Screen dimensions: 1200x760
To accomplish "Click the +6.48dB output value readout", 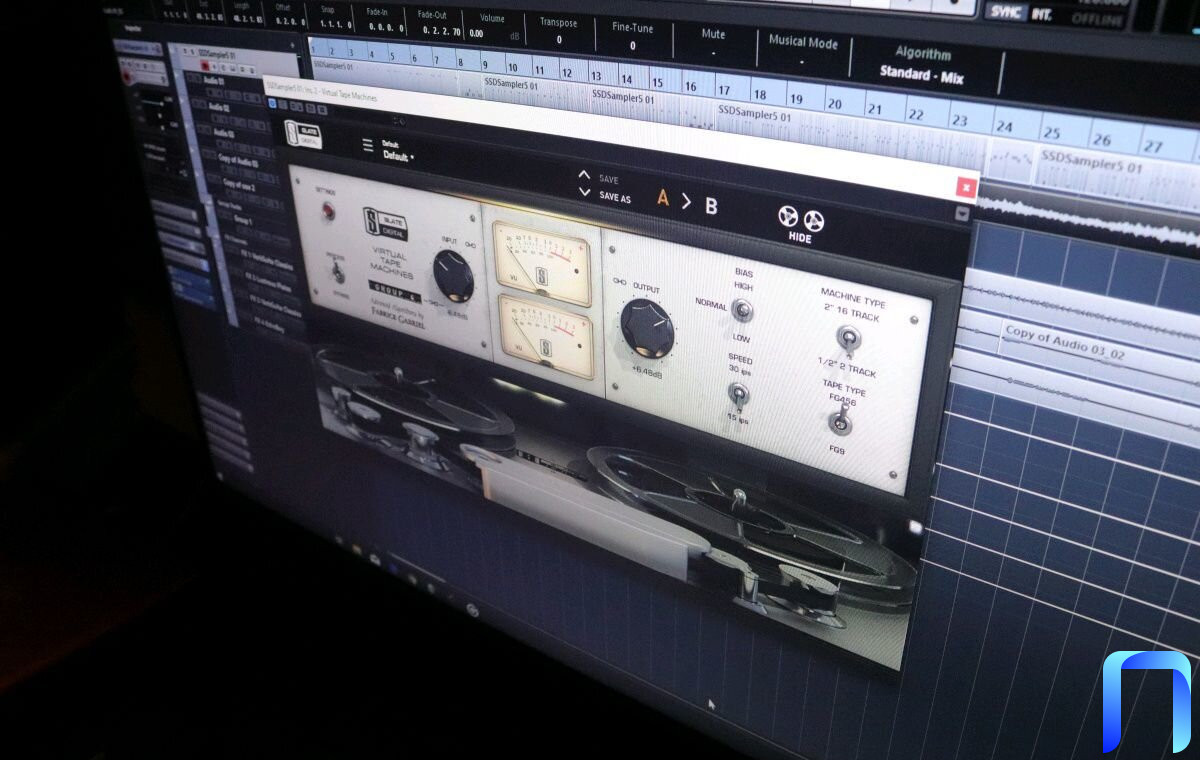I will click(x=645, y=374).
